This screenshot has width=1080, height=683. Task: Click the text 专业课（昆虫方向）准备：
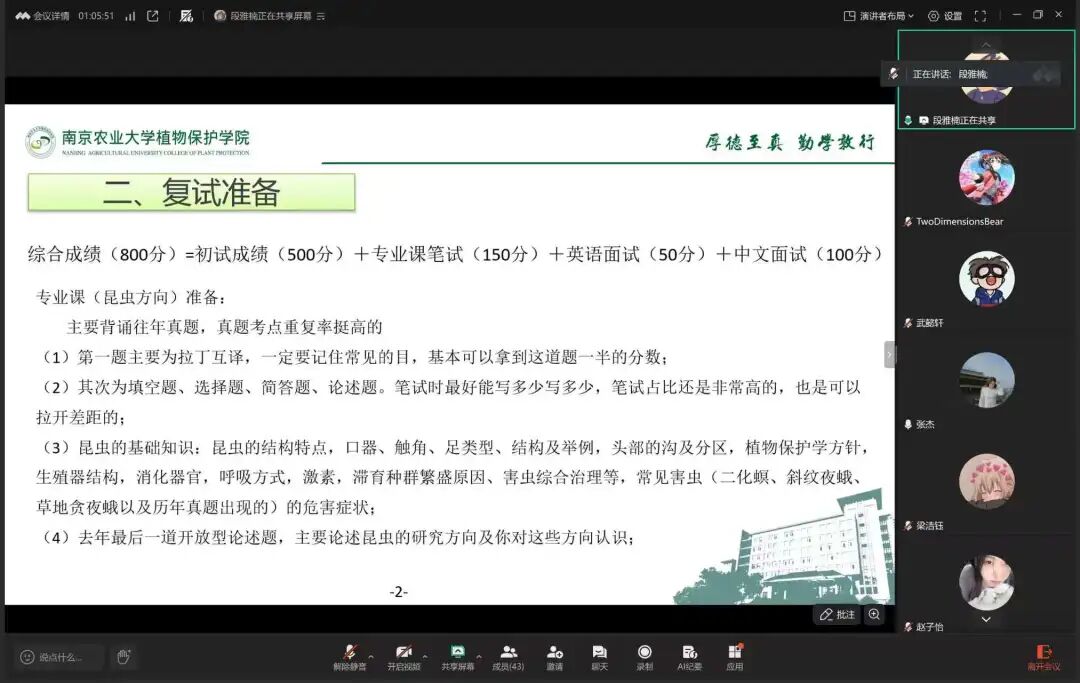(131, 297)
